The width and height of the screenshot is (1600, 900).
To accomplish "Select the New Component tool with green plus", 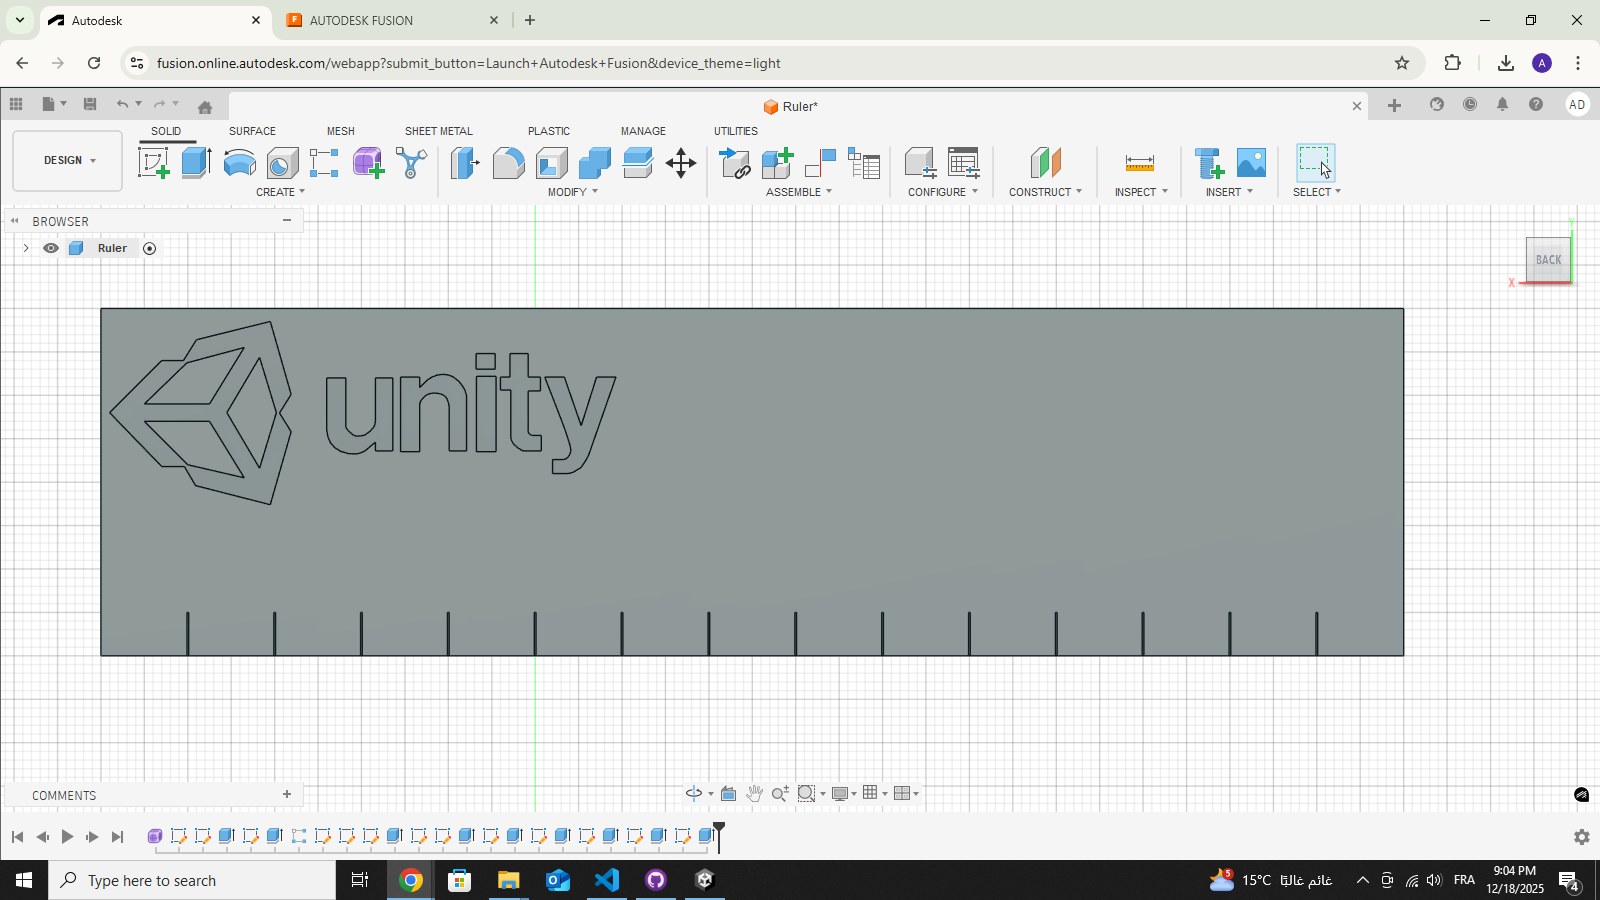I will (777, 163).
